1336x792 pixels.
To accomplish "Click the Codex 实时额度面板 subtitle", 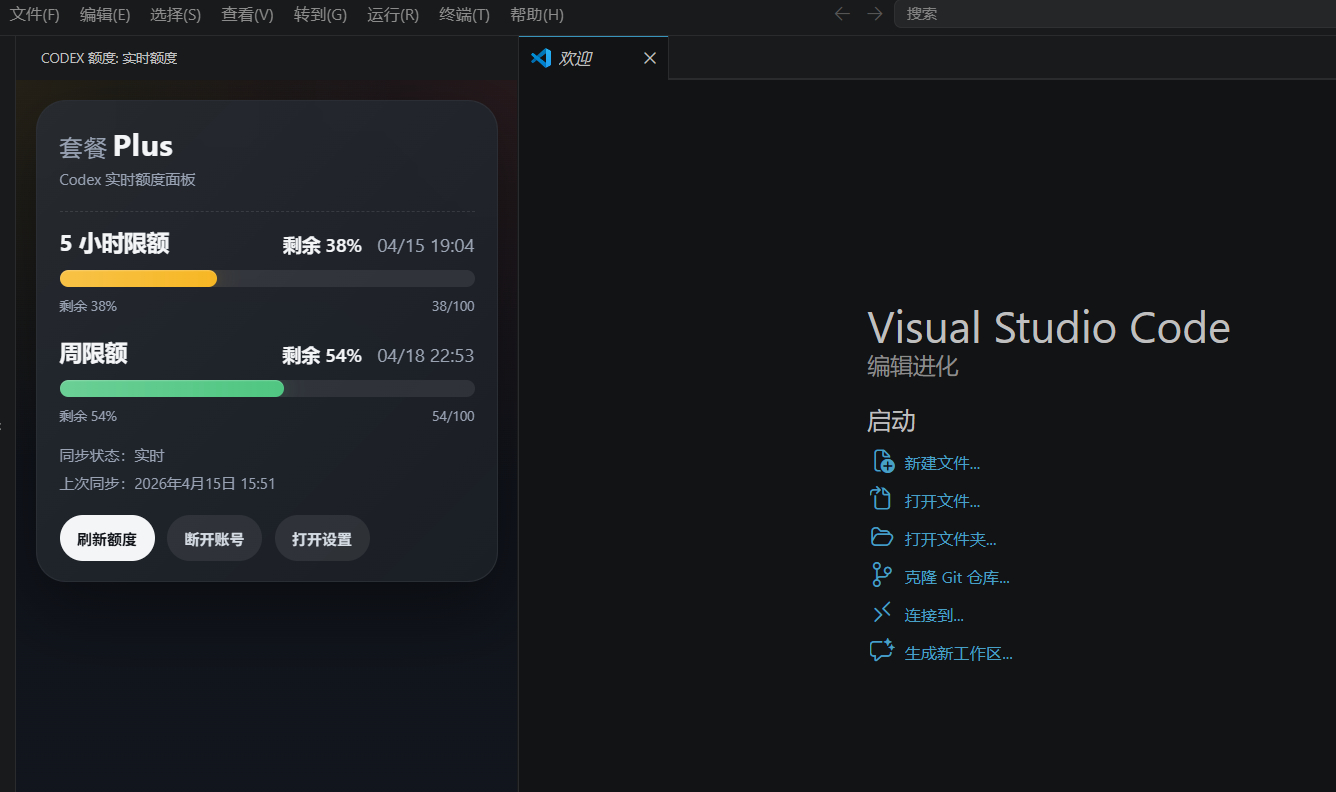I will point(128,180).
